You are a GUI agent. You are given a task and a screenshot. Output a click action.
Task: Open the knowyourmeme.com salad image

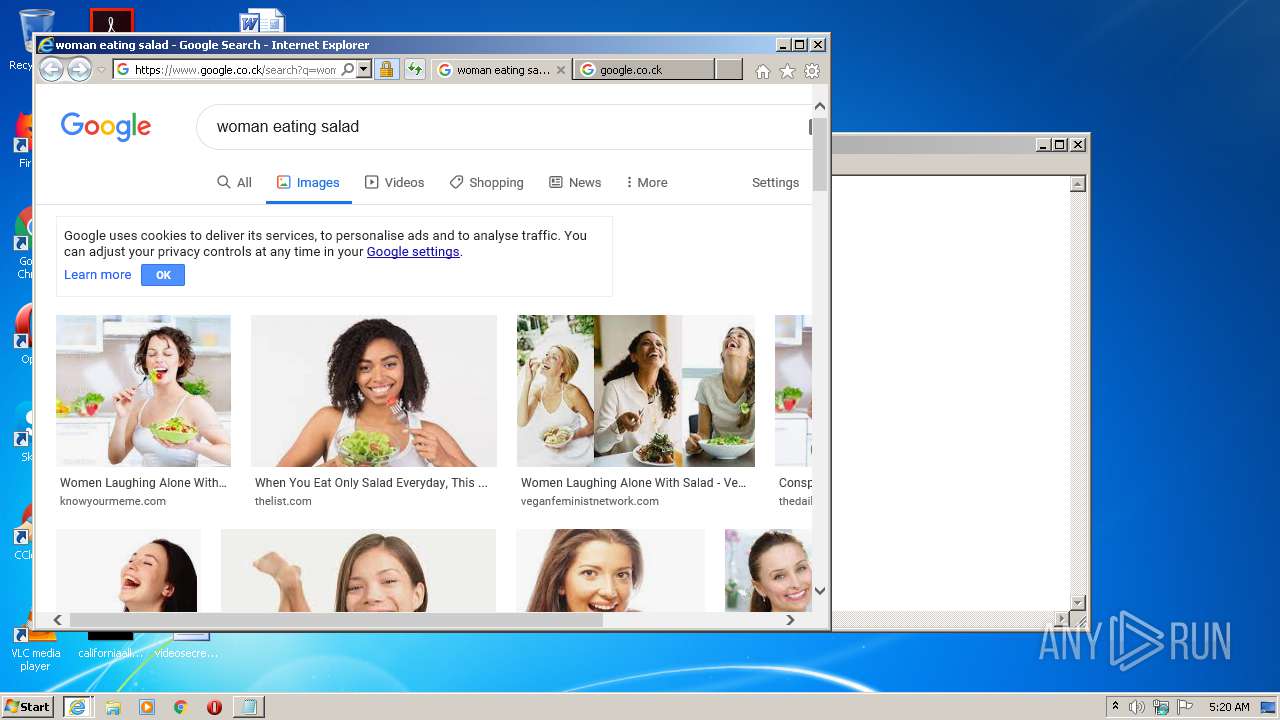pos(143,391)
